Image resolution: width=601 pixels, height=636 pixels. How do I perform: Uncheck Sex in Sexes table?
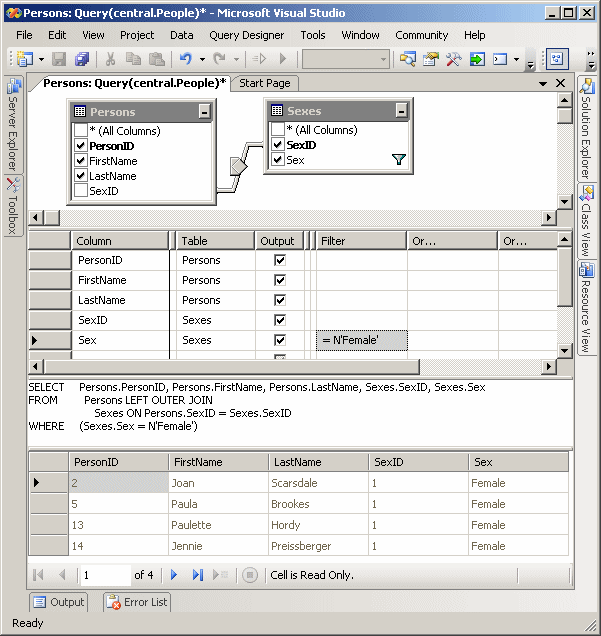(278, 160)
